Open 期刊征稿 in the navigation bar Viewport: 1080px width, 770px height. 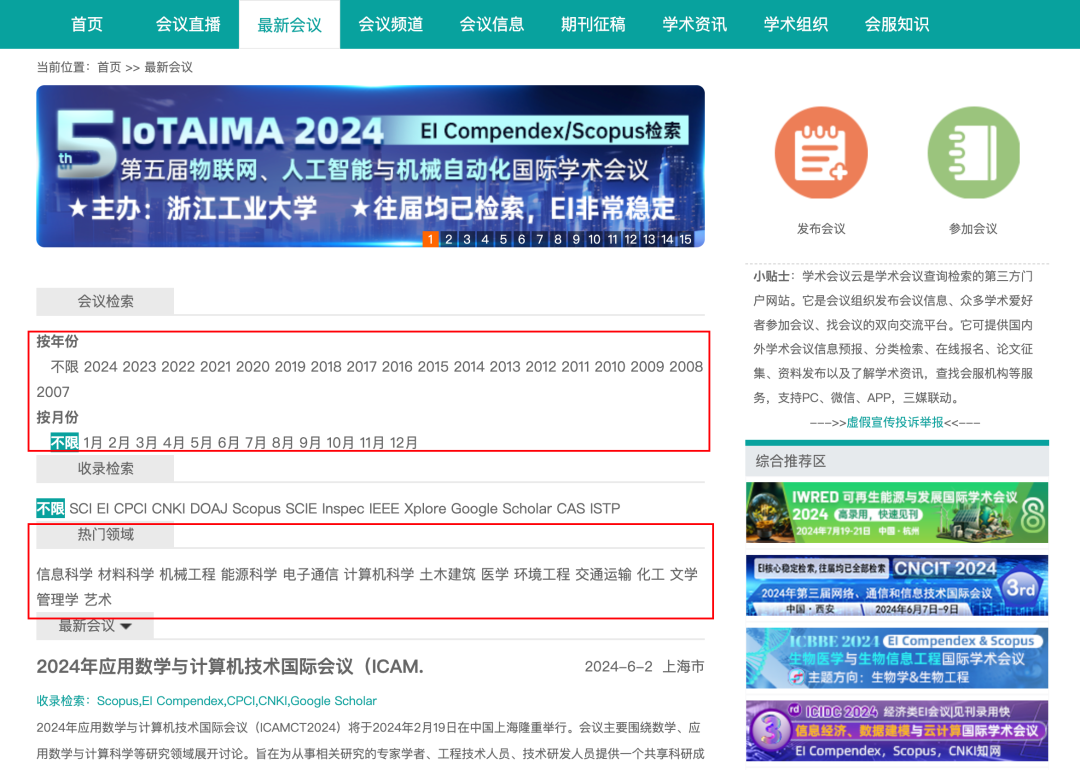click(593, 24)
